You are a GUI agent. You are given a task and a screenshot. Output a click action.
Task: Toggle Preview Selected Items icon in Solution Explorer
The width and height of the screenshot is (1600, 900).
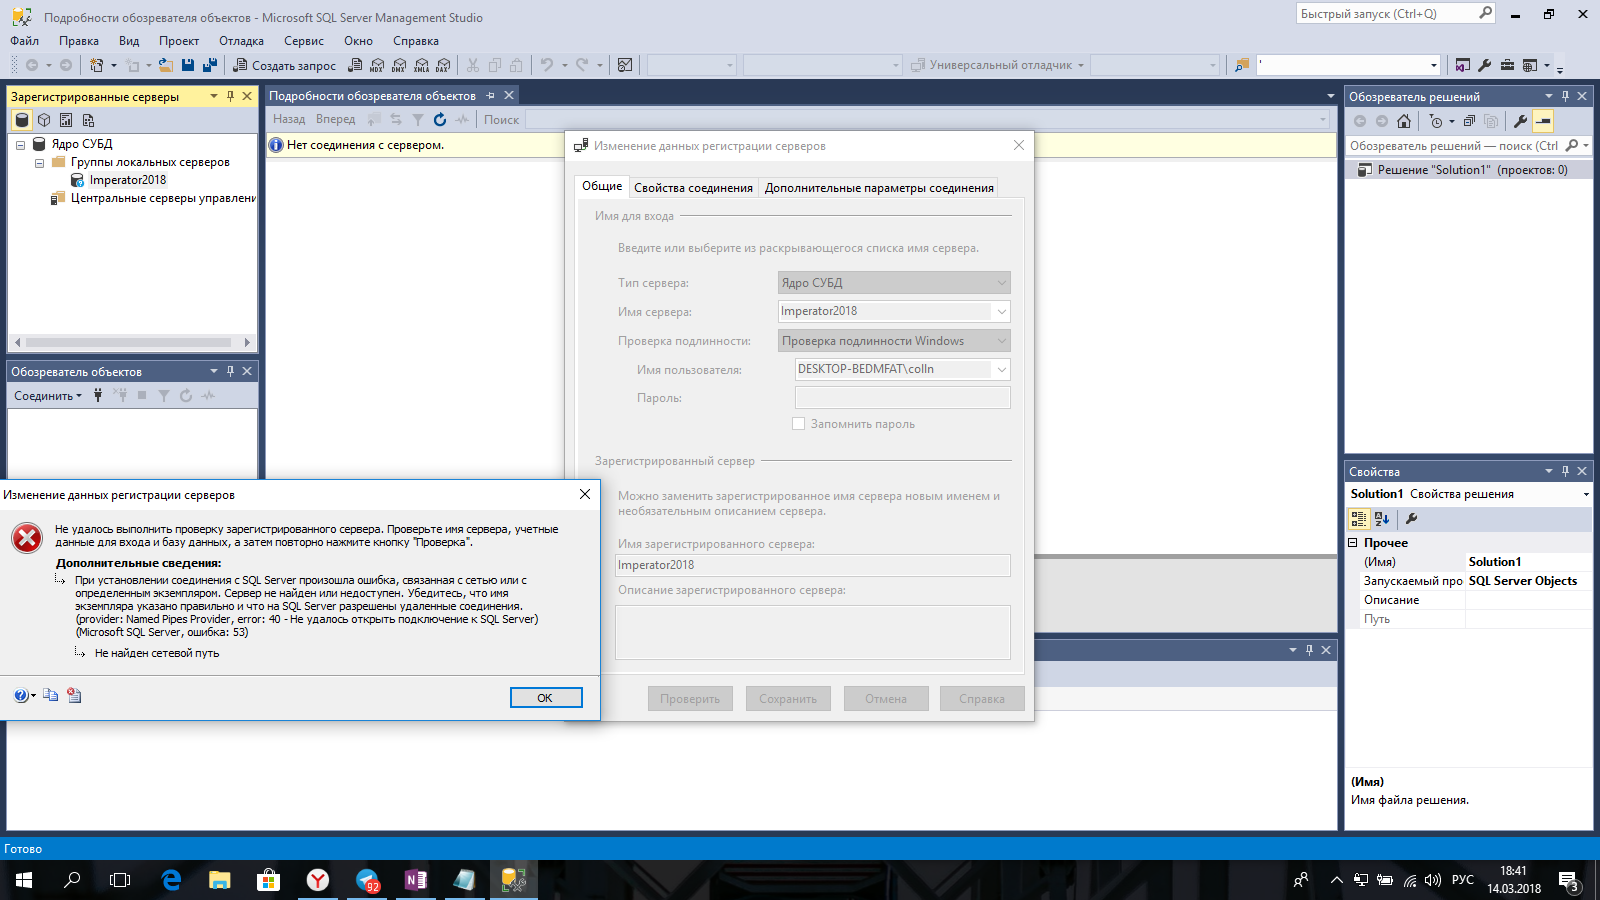pyautogui.click(x=1543, y=121)
